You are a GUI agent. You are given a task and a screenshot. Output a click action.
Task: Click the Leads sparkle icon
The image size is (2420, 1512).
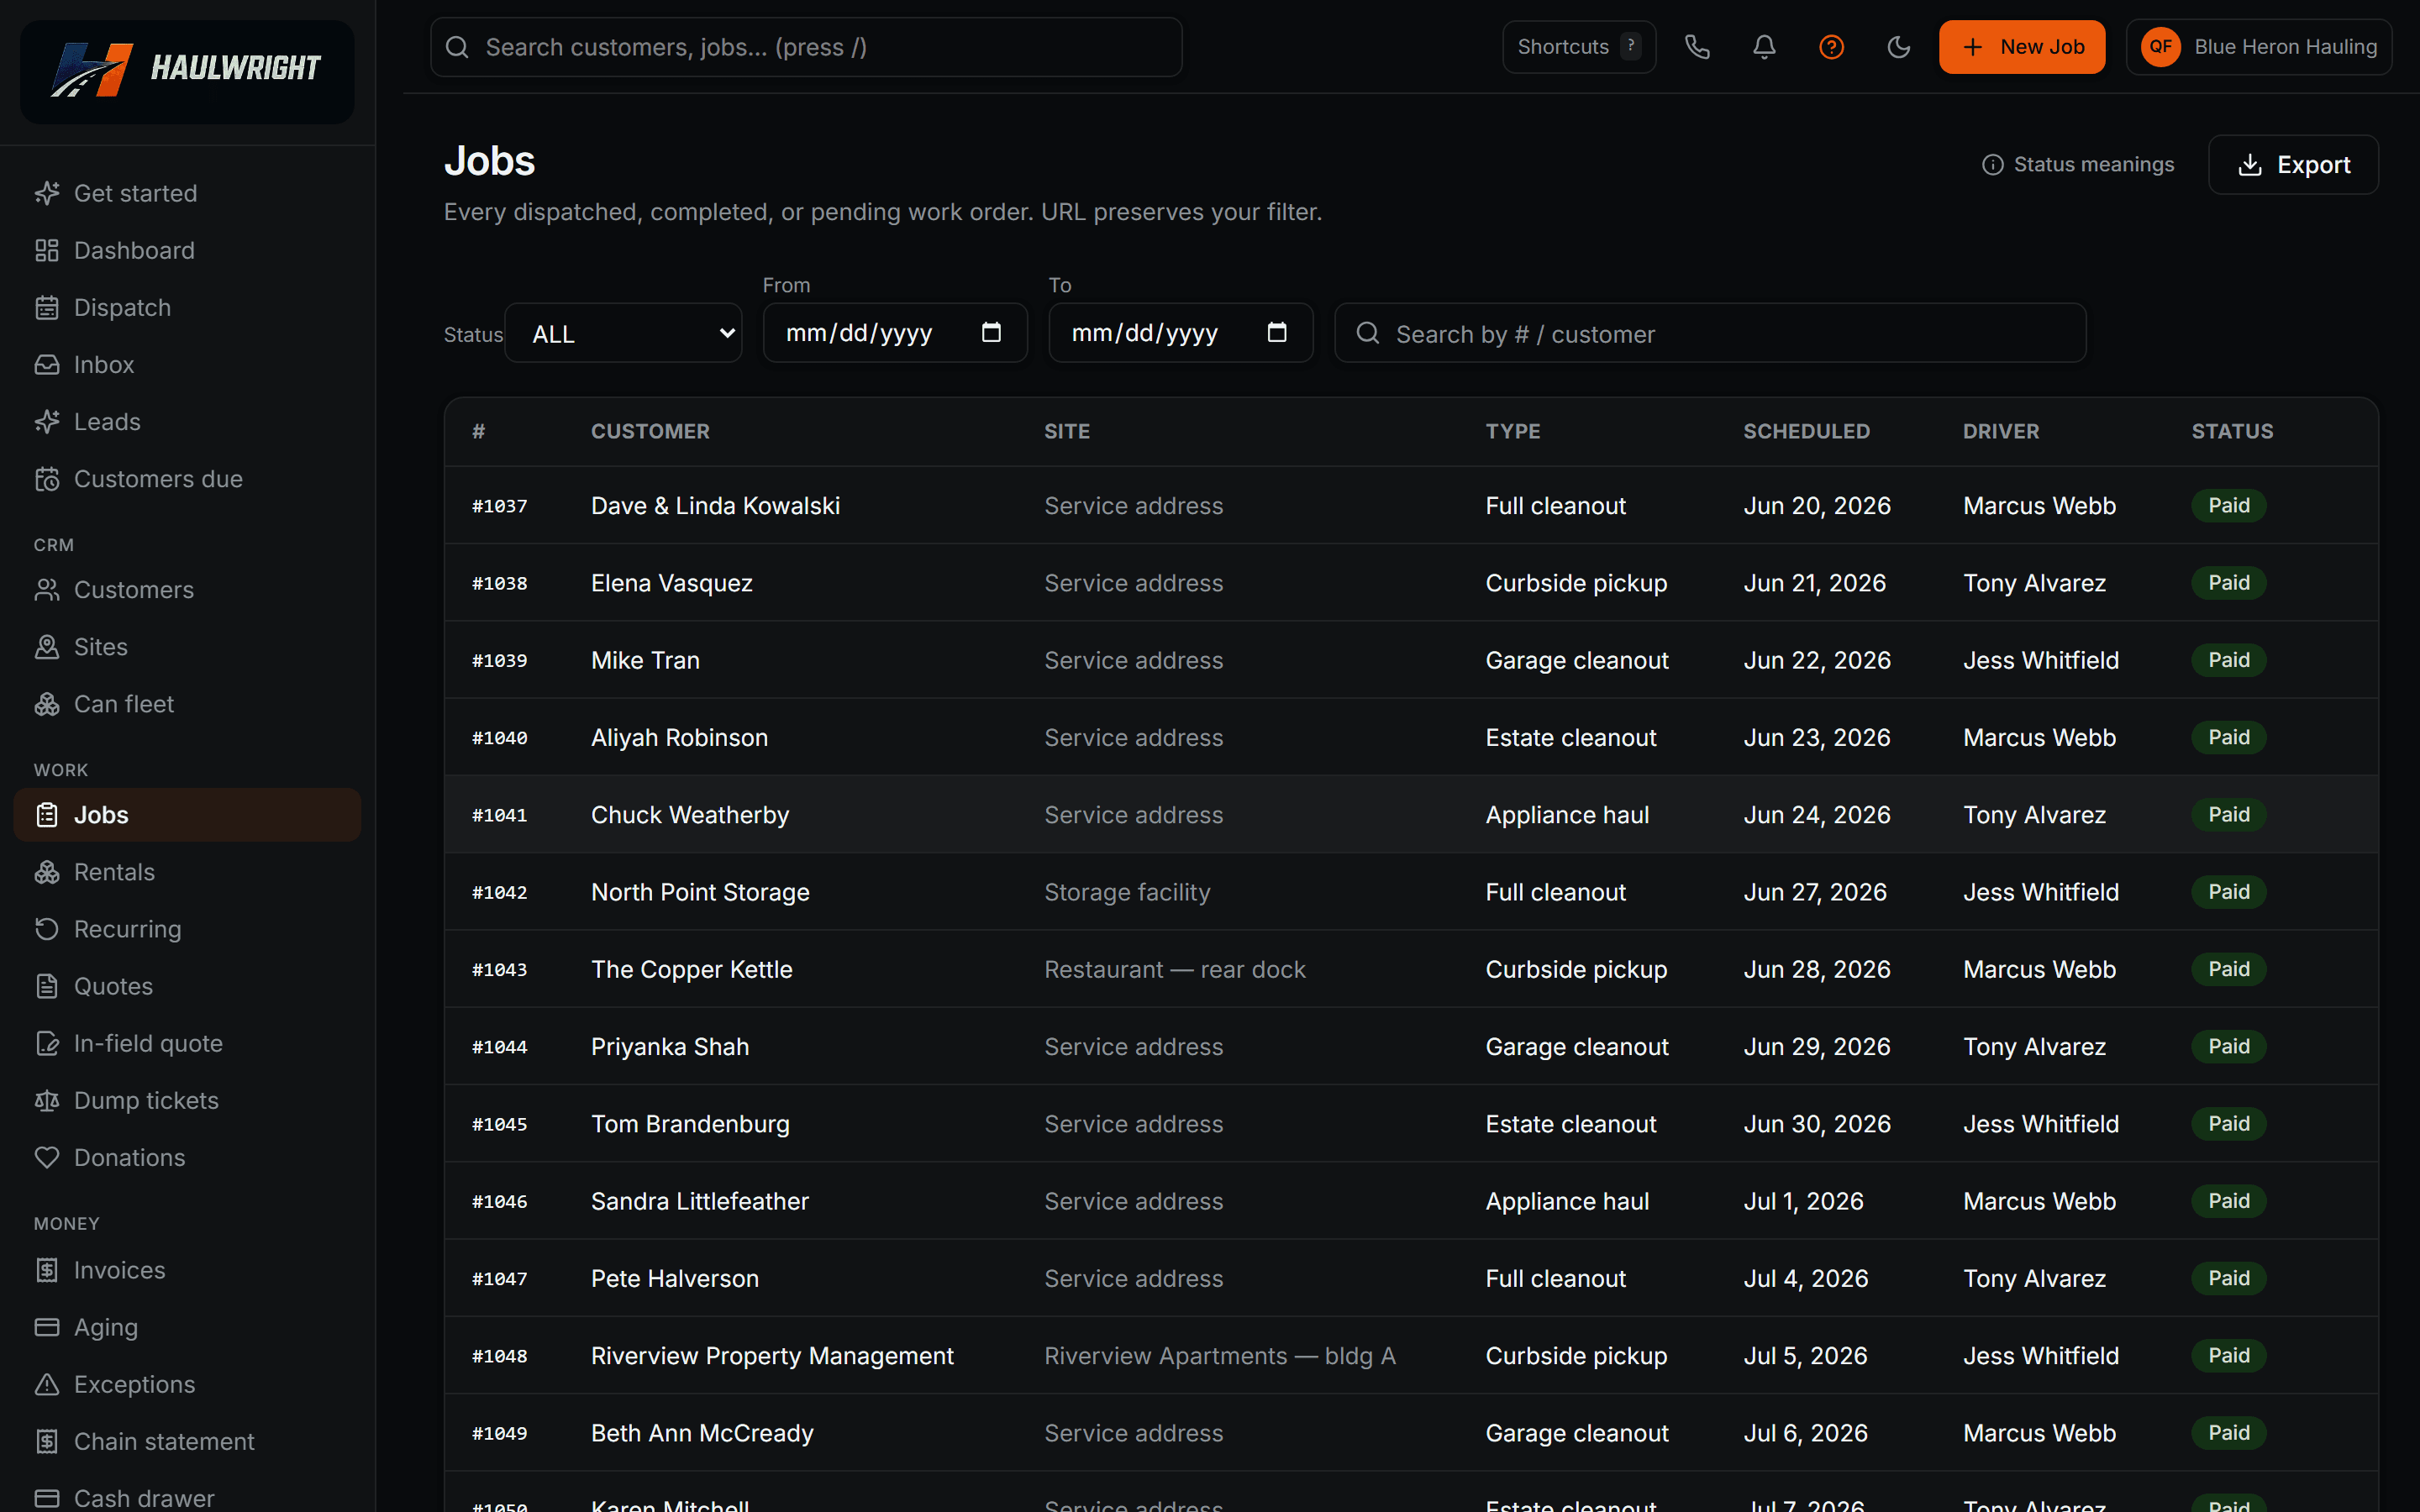[47, 421]
